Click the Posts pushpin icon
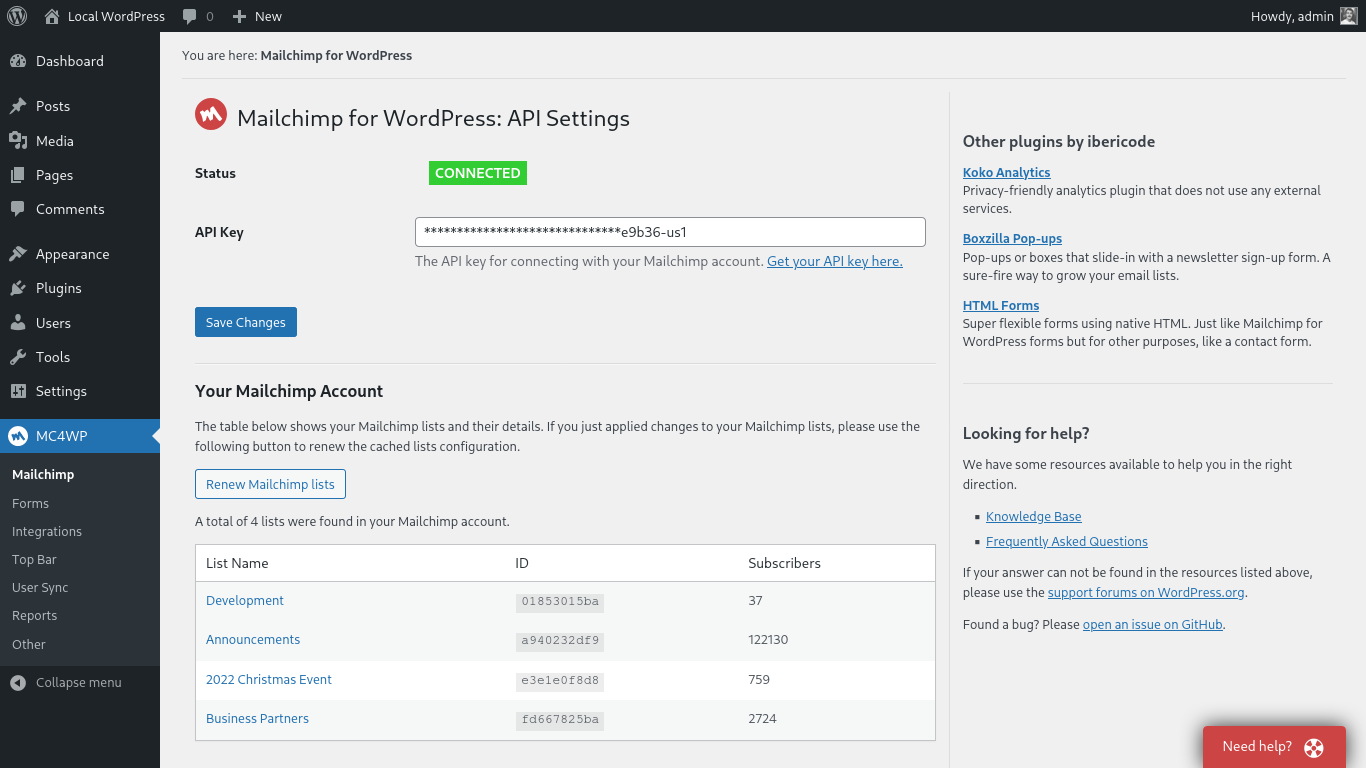Viewport: 1366px width, 768px height. point(18,106)
